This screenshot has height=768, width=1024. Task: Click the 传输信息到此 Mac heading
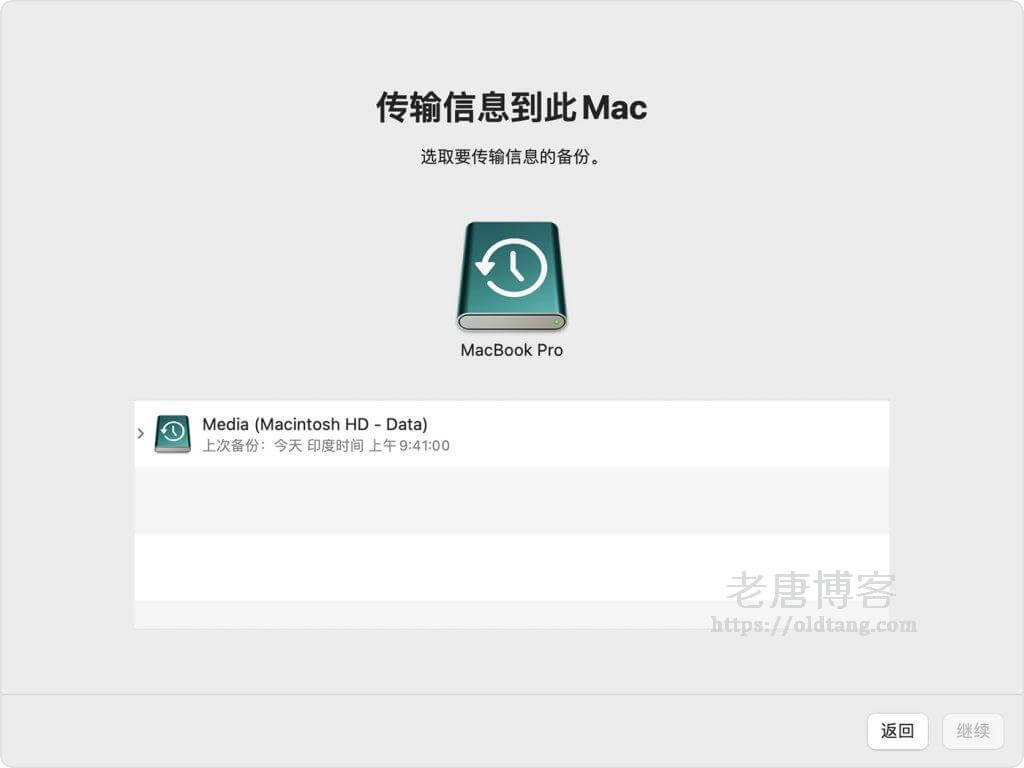[x=511, y=107]
